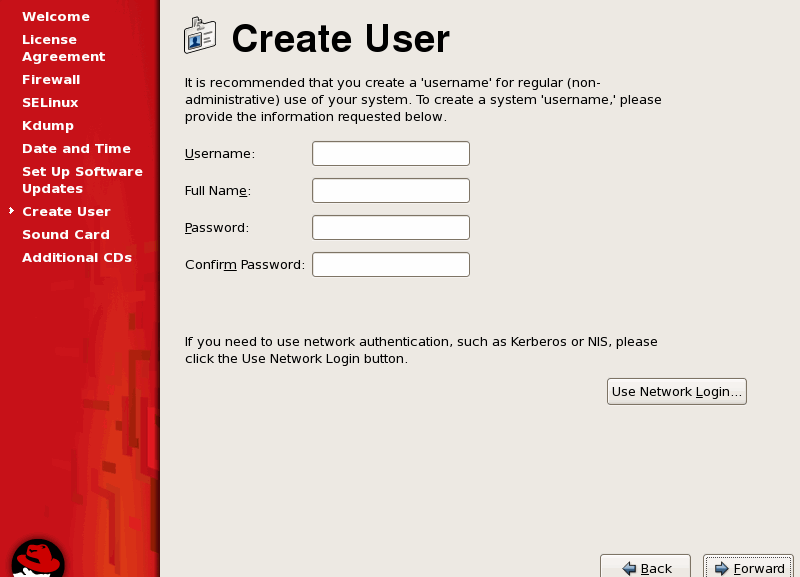Select the Confirm Password field
Screen dimensions: 800x577
pos(390,264)
